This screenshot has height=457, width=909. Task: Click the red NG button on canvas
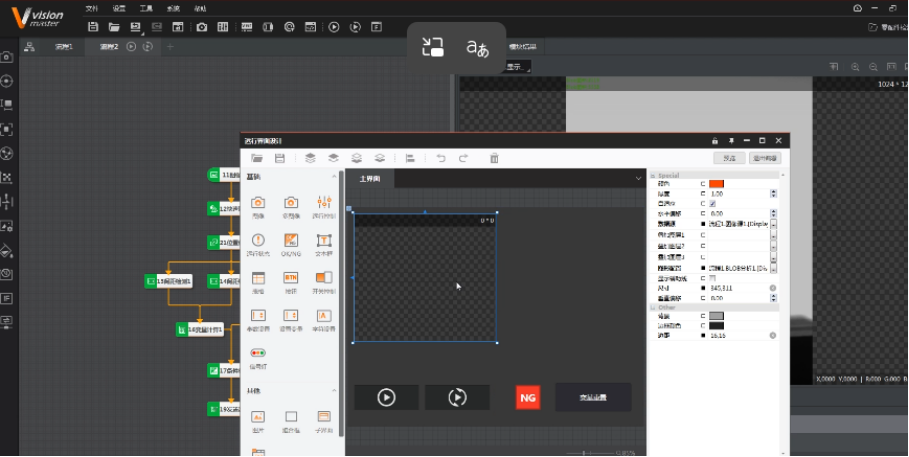528,398
